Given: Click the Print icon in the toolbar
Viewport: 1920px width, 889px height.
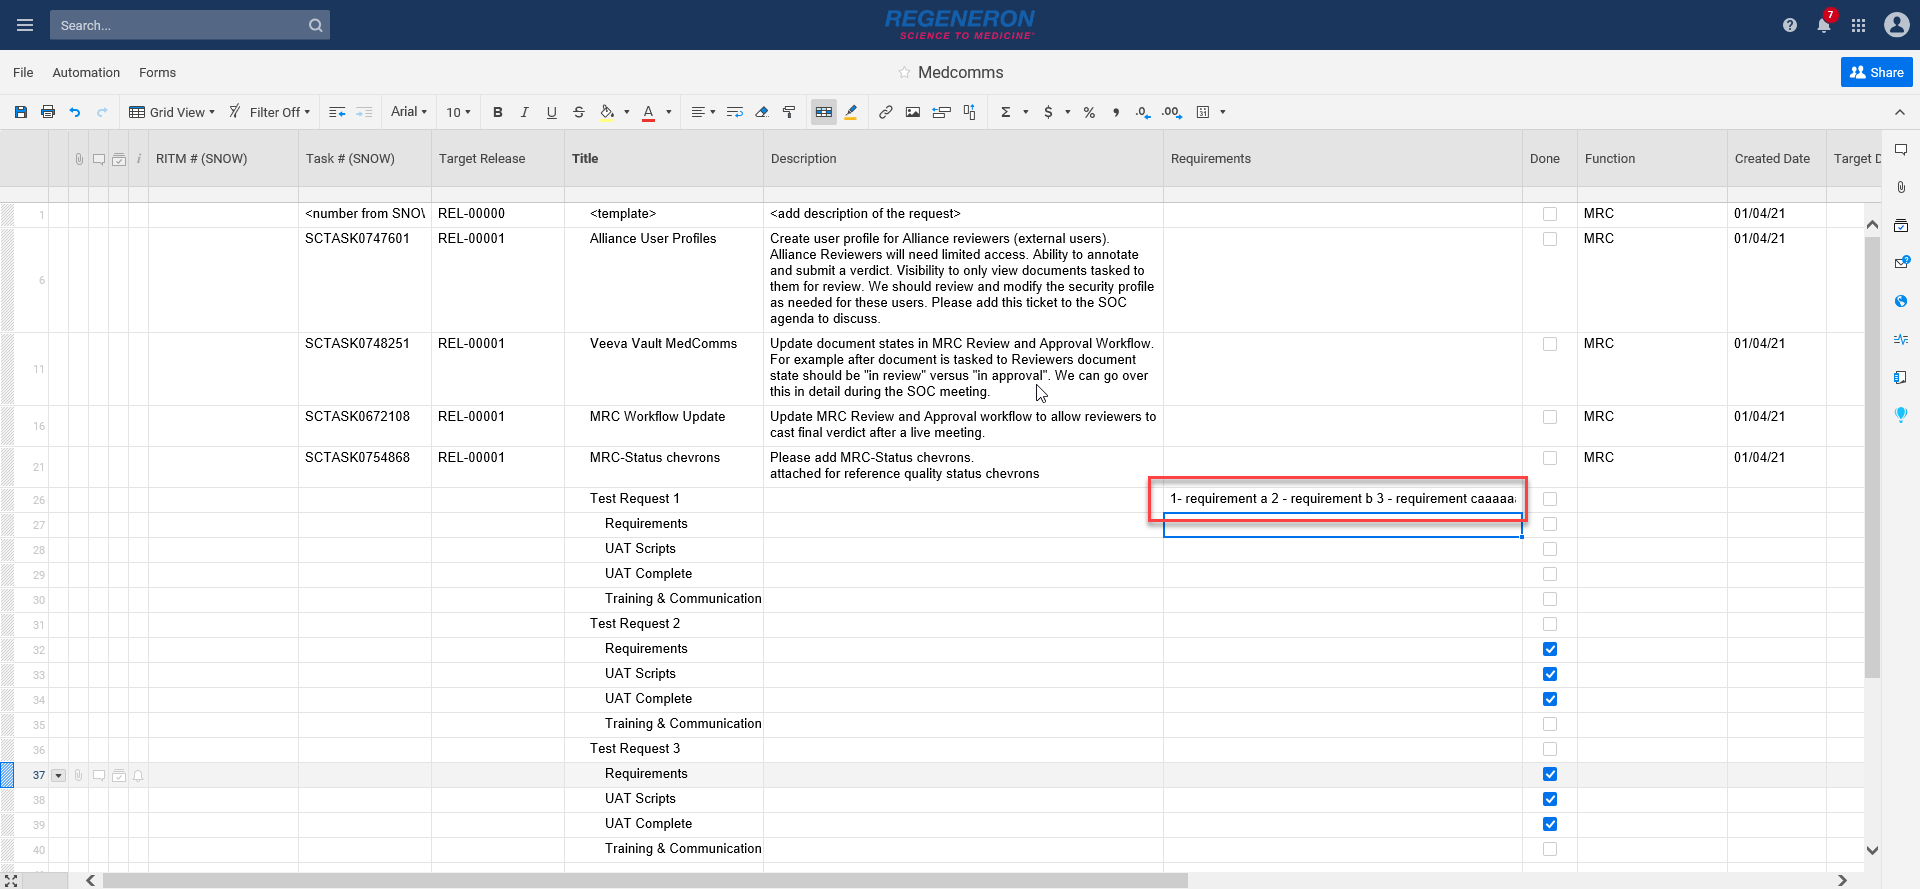Looking at the screenshot, I should [48, 112].
